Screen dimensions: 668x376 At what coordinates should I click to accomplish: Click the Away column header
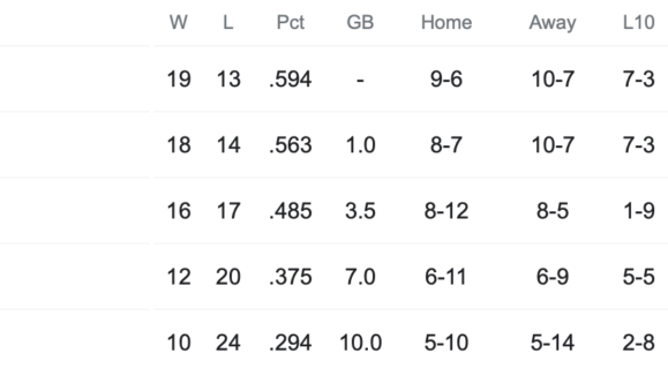point(553,23)
